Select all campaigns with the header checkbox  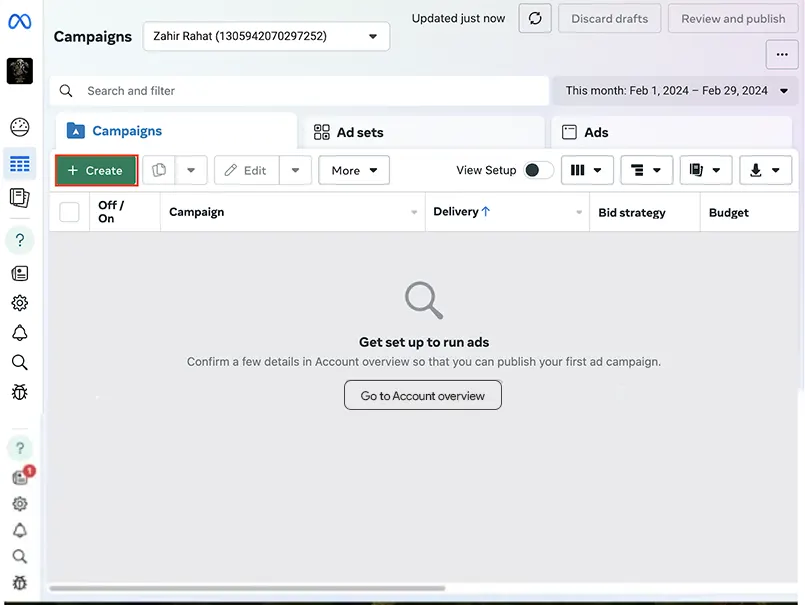tap(69, 212)
